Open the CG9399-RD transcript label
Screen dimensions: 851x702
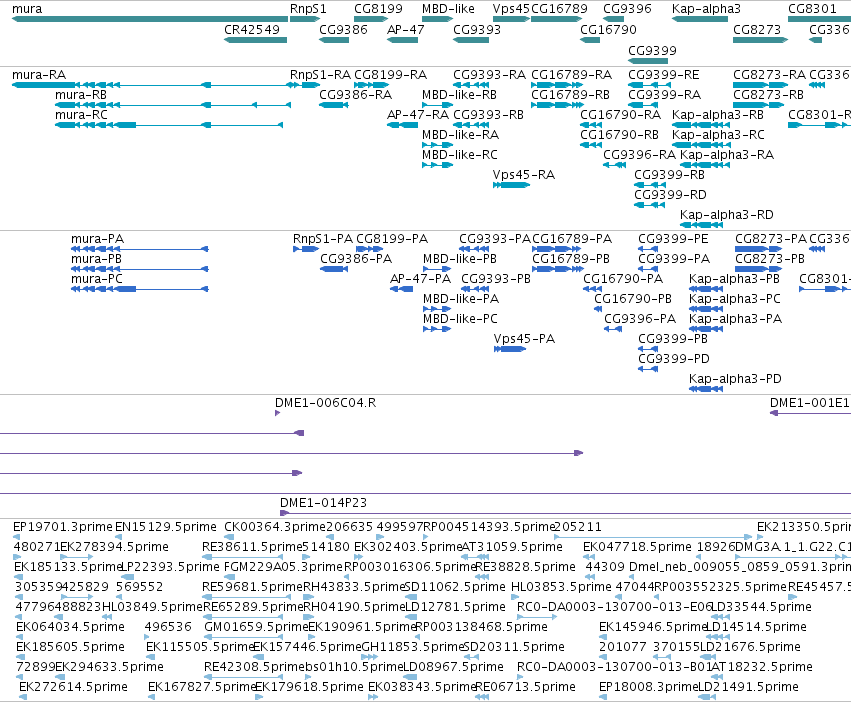(670, 195)
